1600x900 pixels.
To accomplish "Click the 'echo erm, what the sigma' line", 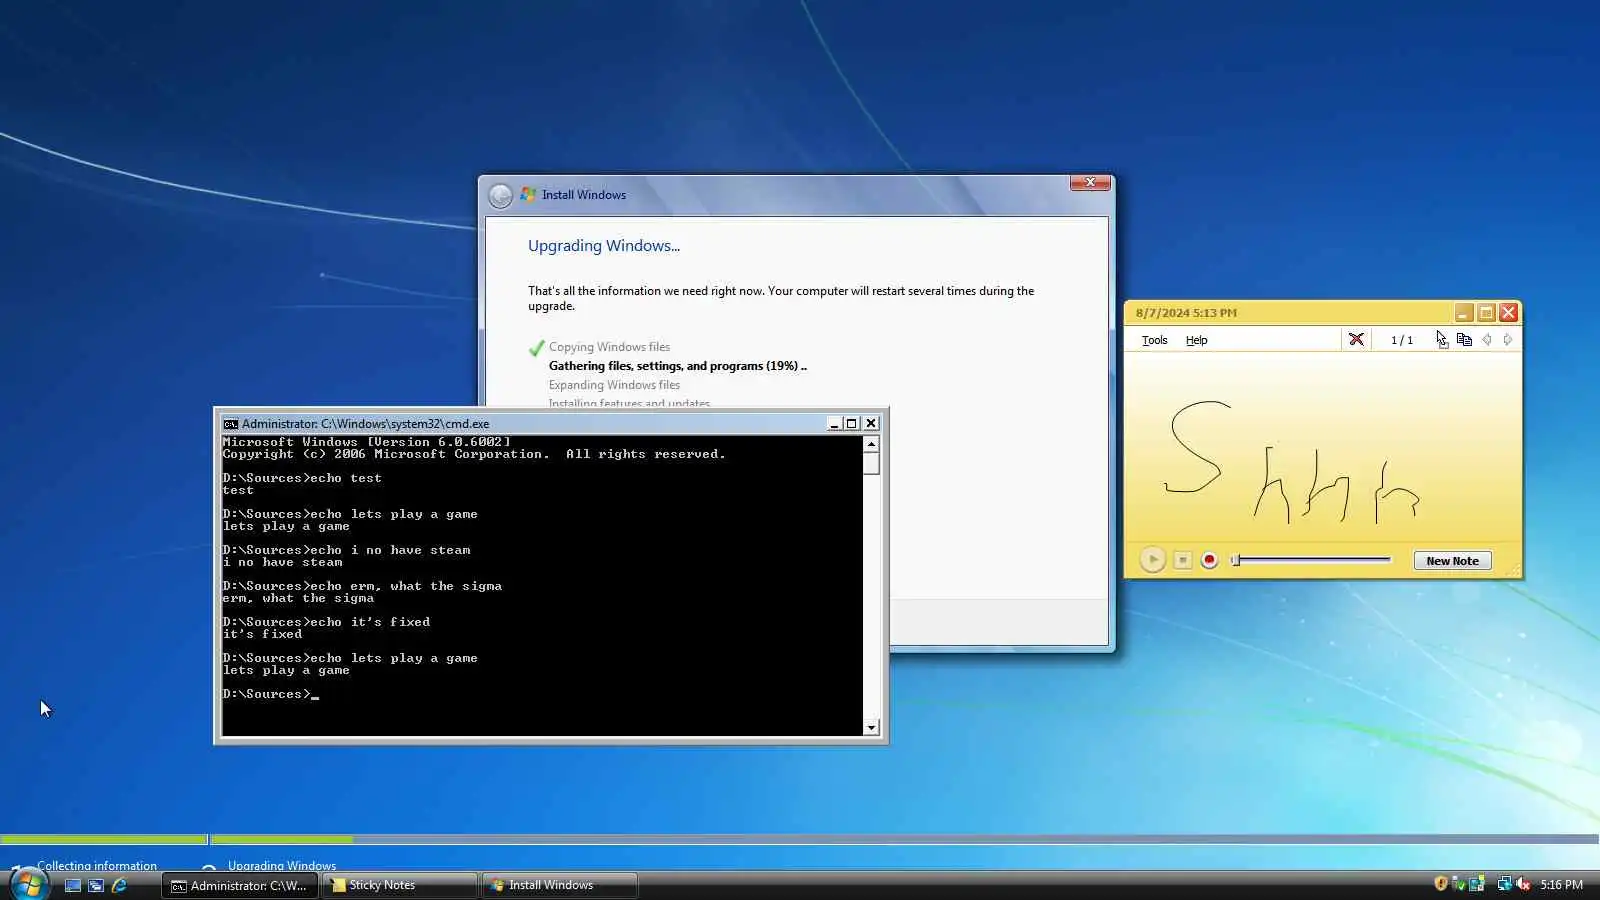I will [362, 586].
